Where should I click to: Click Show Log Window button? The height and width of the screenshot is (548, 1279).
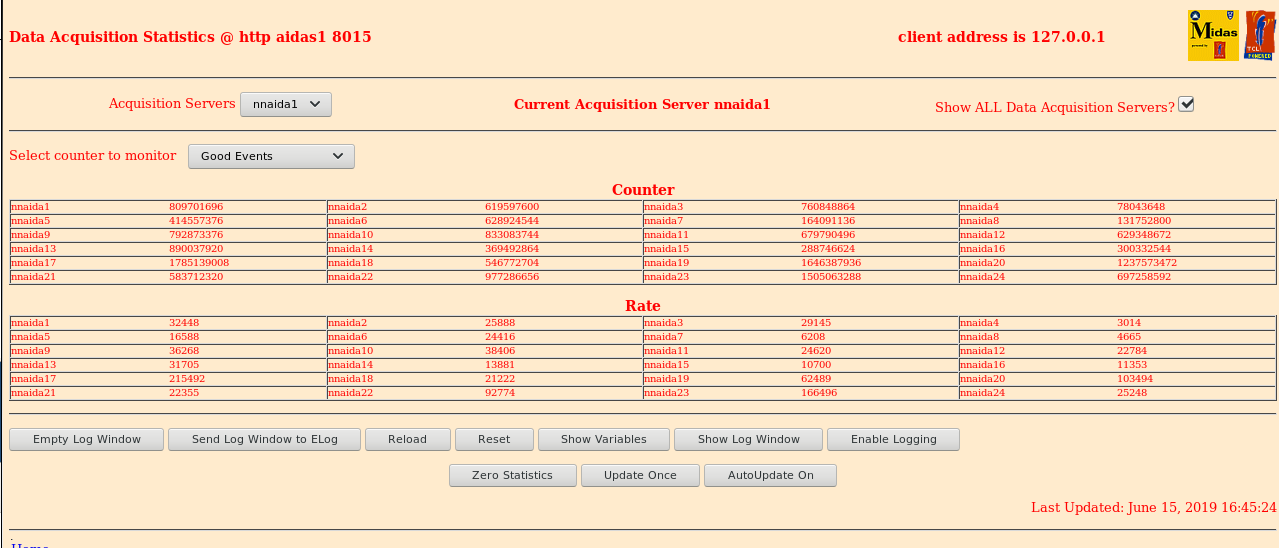point(749,439)
